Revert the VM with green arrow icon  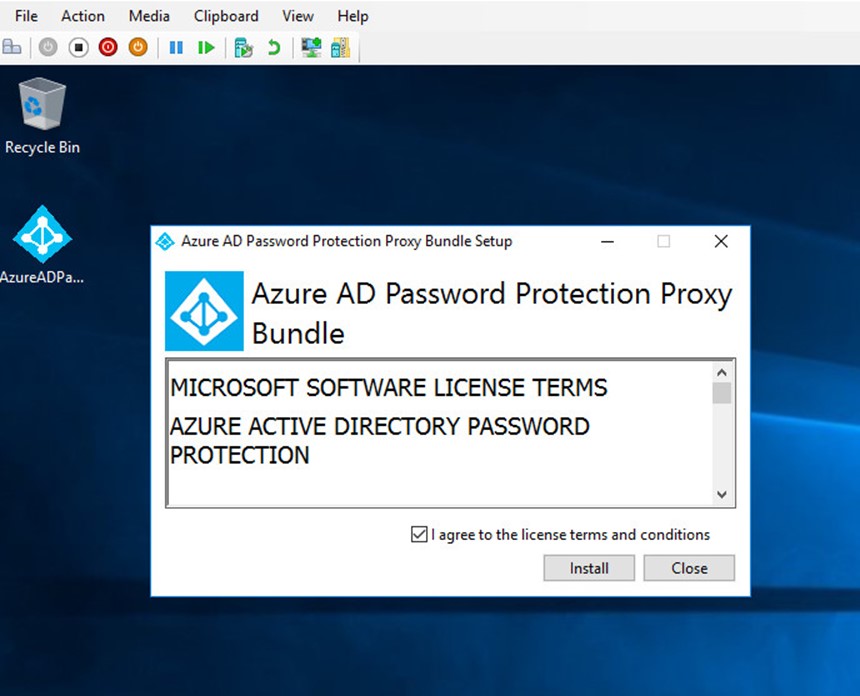click(x=273, y=48)
